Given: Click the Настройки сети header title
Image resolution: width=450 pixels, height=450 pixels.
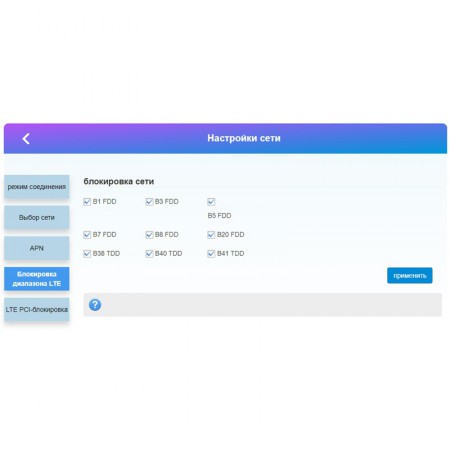Looking at the screenshot, I should click(x=244, y=138).
